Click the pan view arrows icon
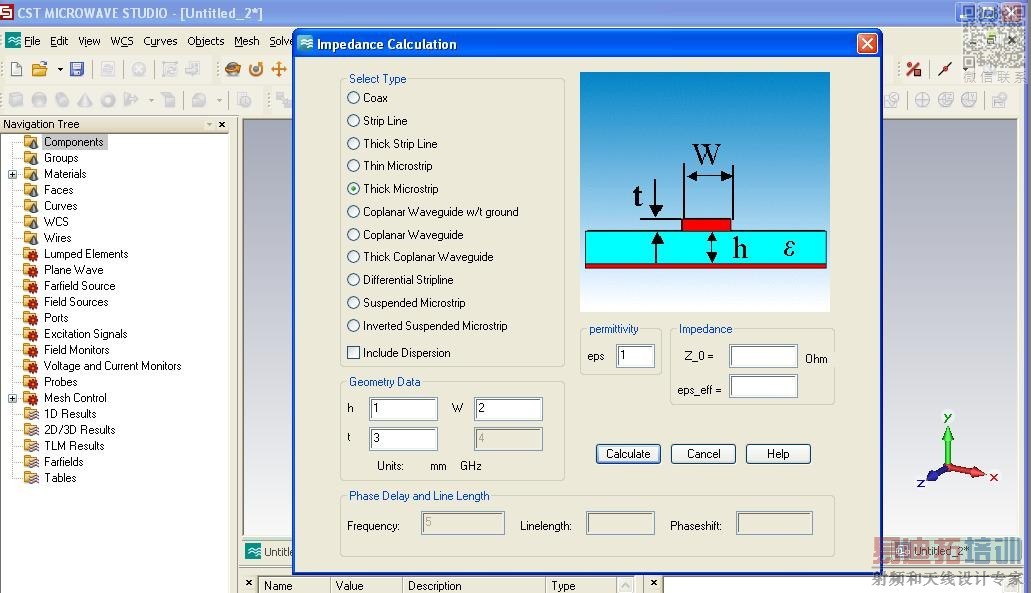 (279, 68)
